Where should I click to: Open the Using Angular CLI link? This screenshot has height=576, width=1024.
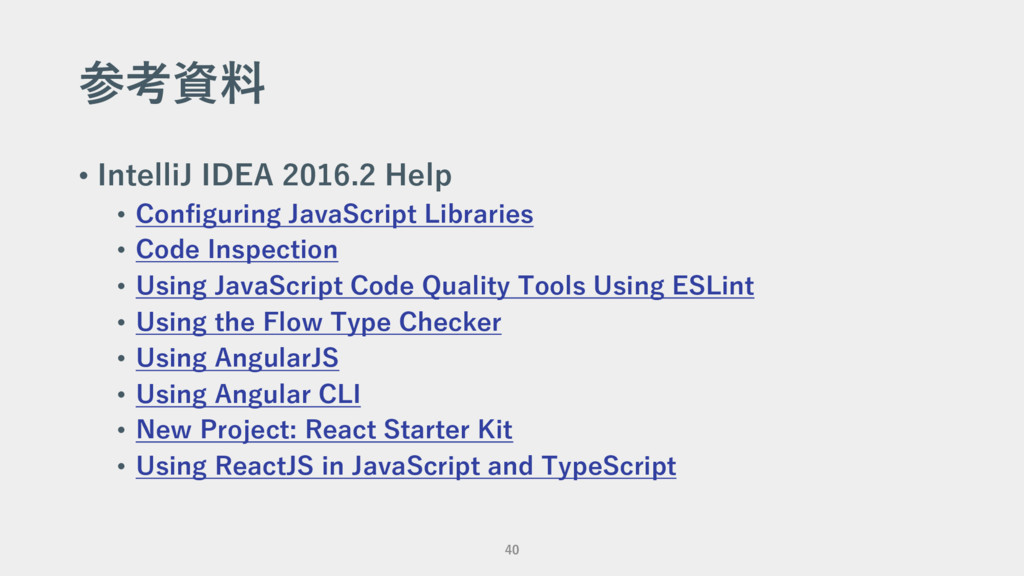248,394
